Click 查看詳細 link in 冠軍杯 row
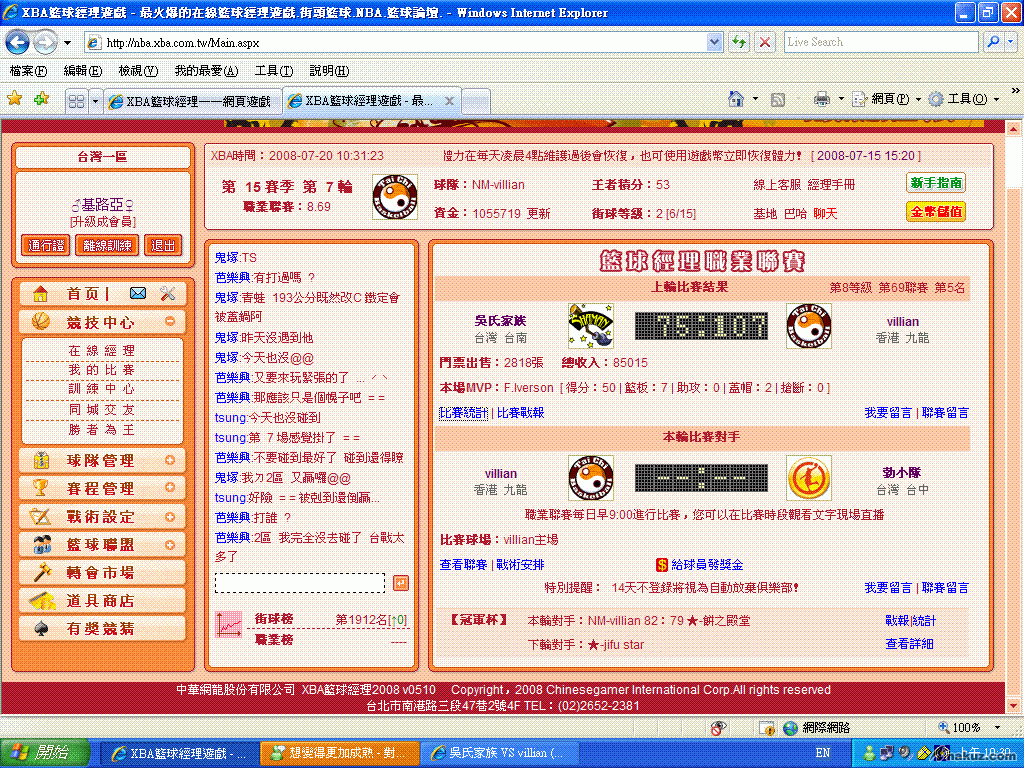1024x768 pixels. (x=909, y=644)
